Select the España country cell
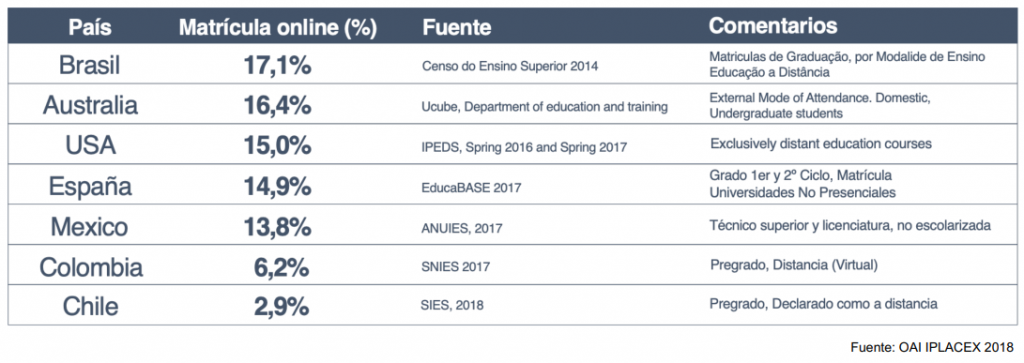1024x363 pixels. (90, 187)
